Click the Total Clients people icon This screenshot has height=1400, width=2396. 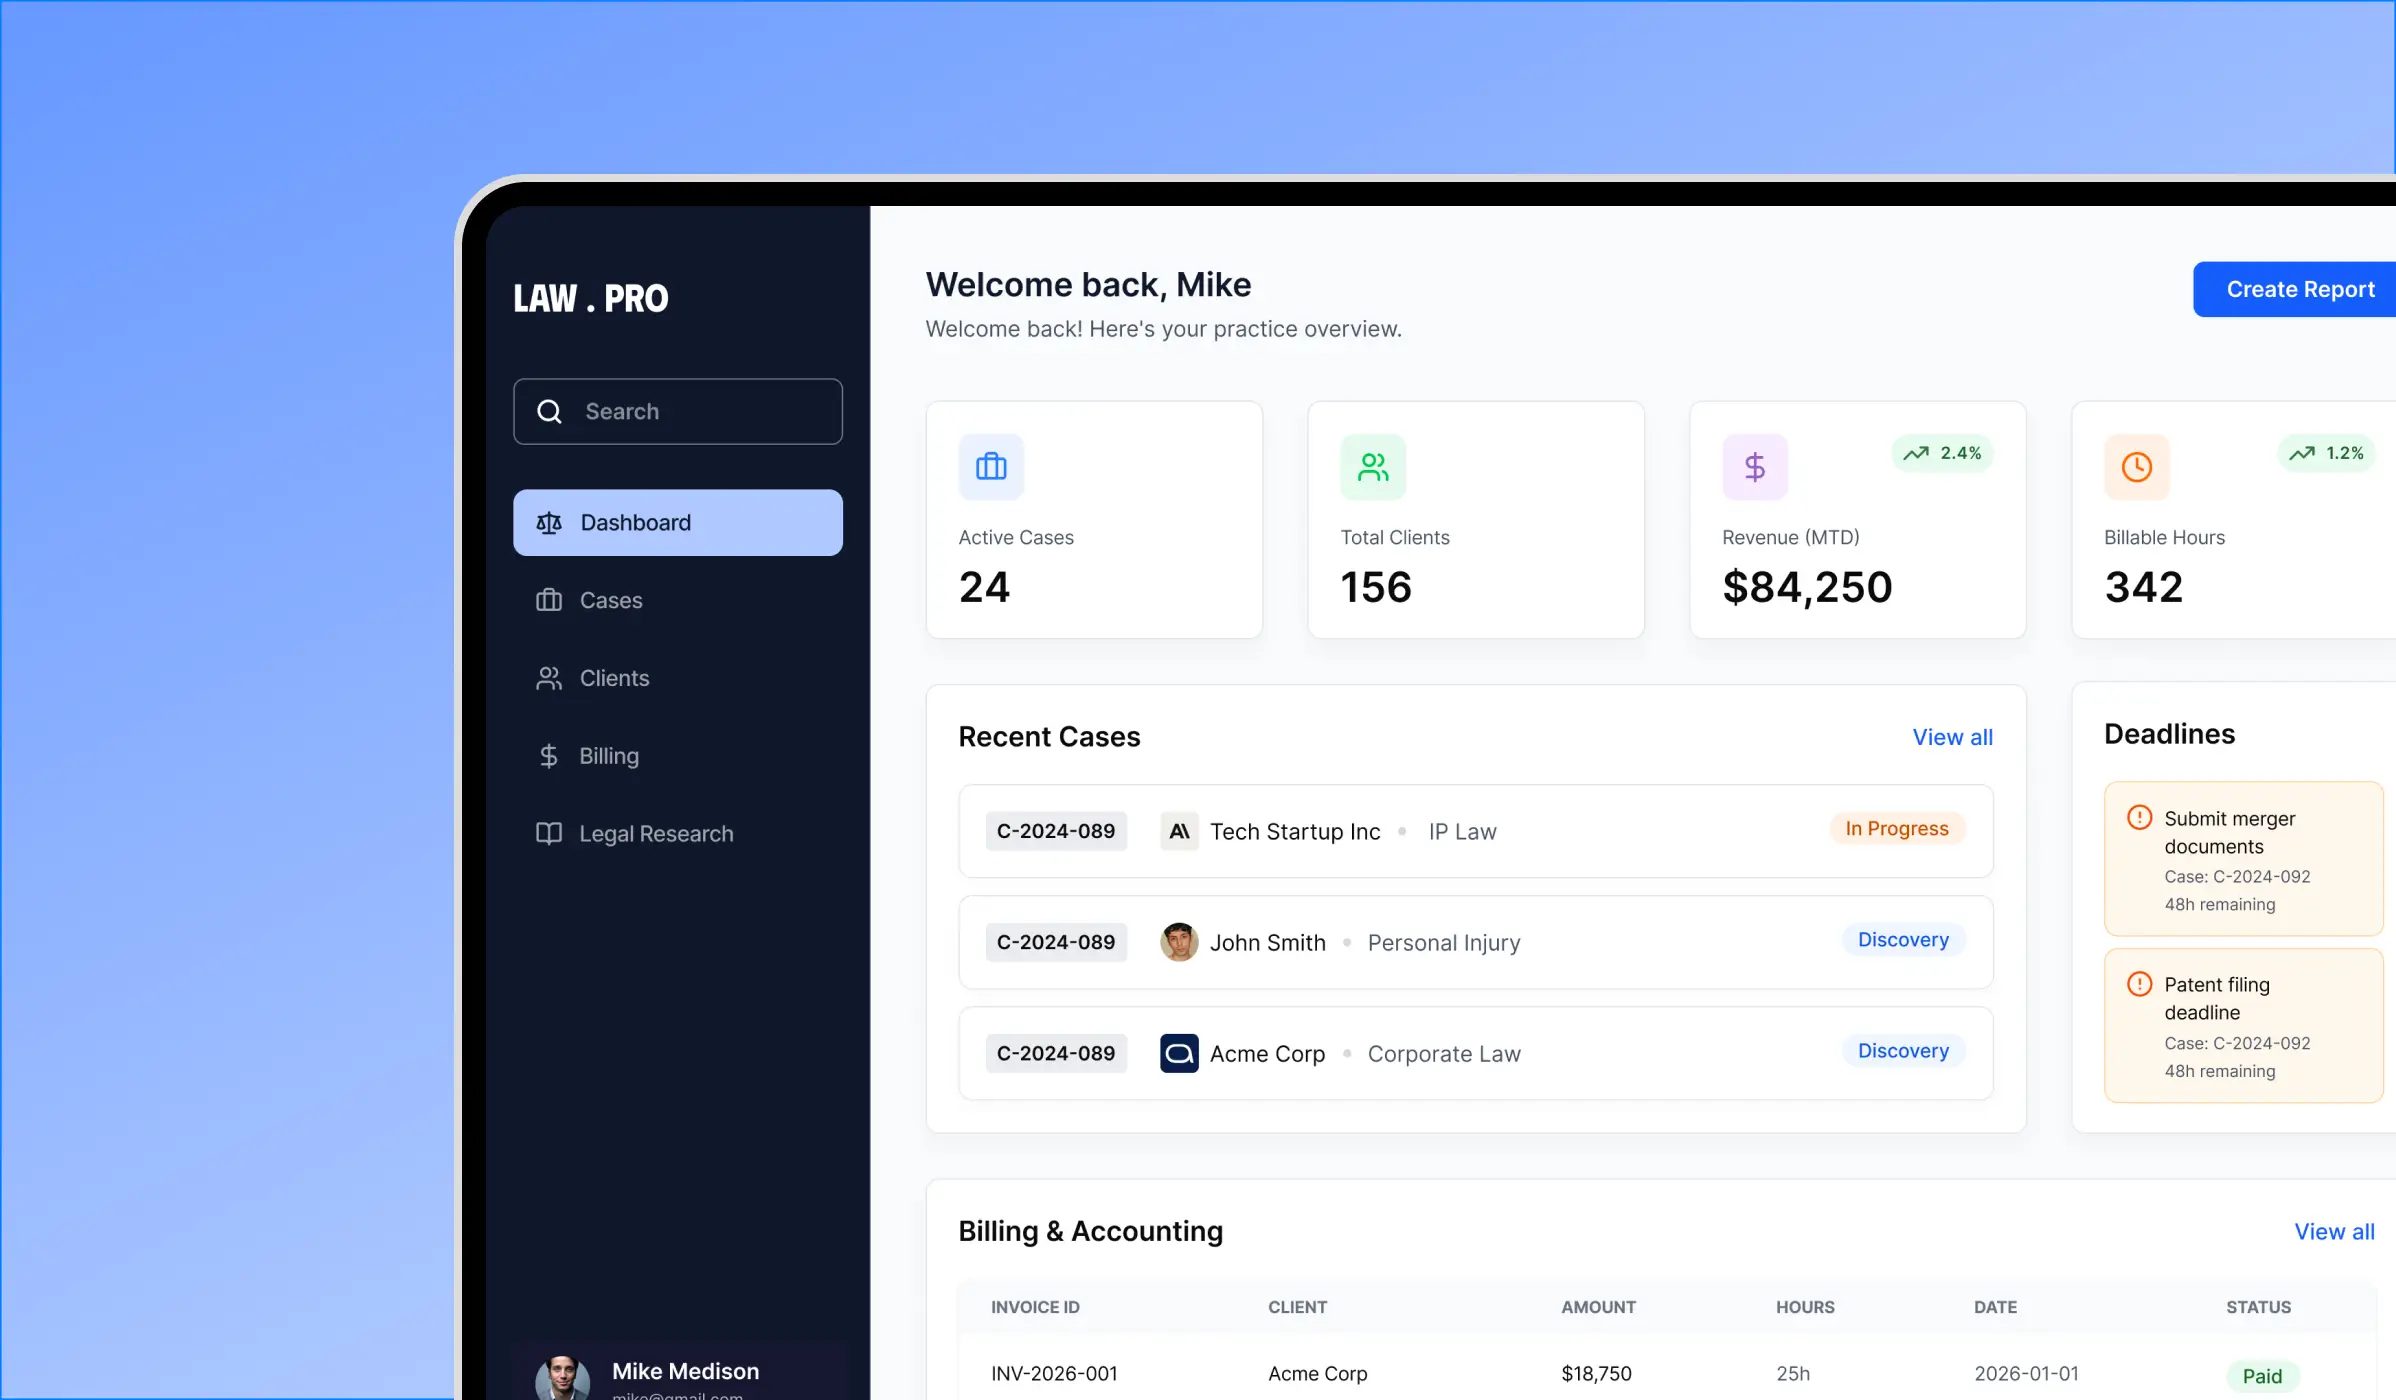[x=1373, y=466]
